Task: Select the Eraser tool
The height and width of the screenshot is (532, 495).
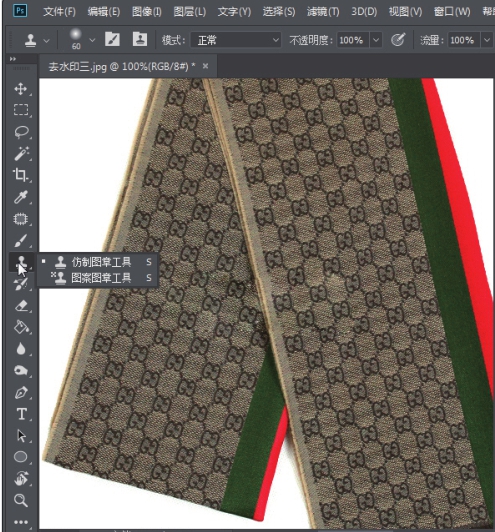Action: 21,306
